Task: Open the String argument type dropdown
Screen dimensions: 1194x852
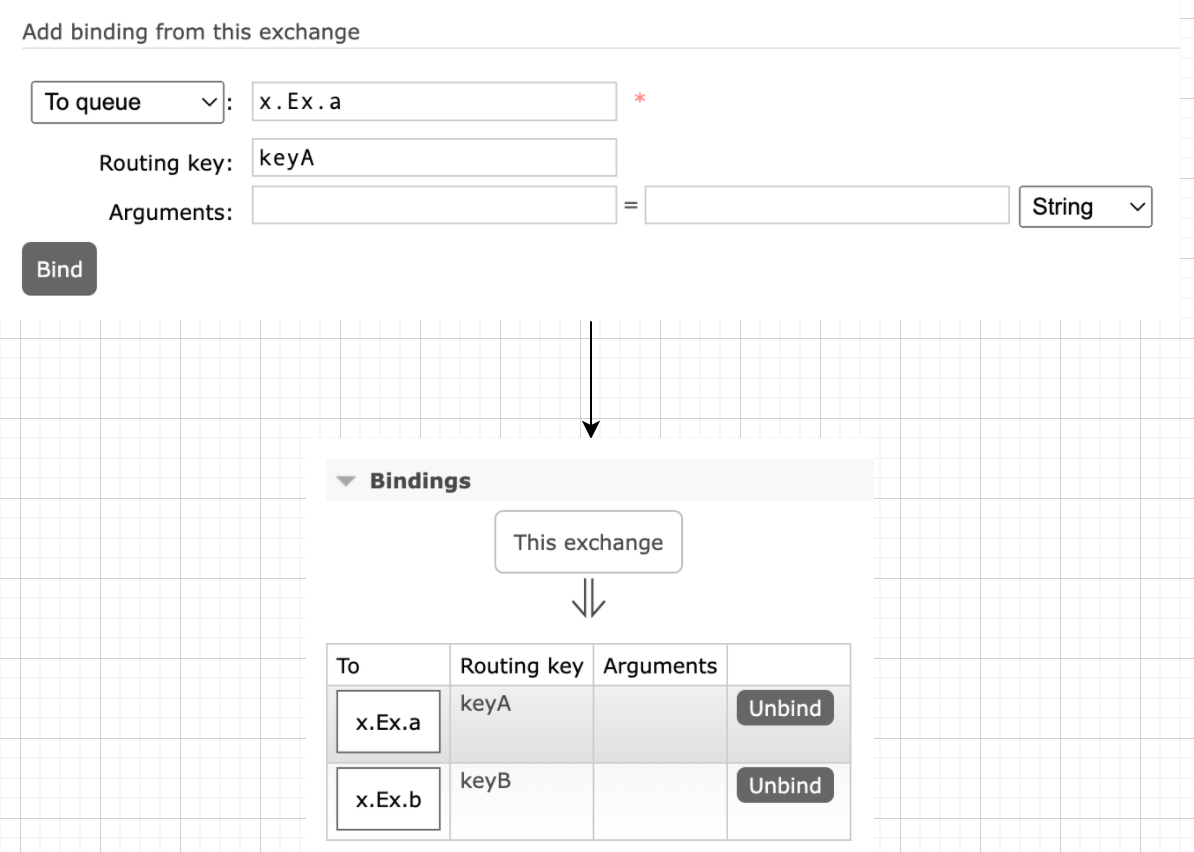Action: pyautogui.click(x=1085, y=206)
